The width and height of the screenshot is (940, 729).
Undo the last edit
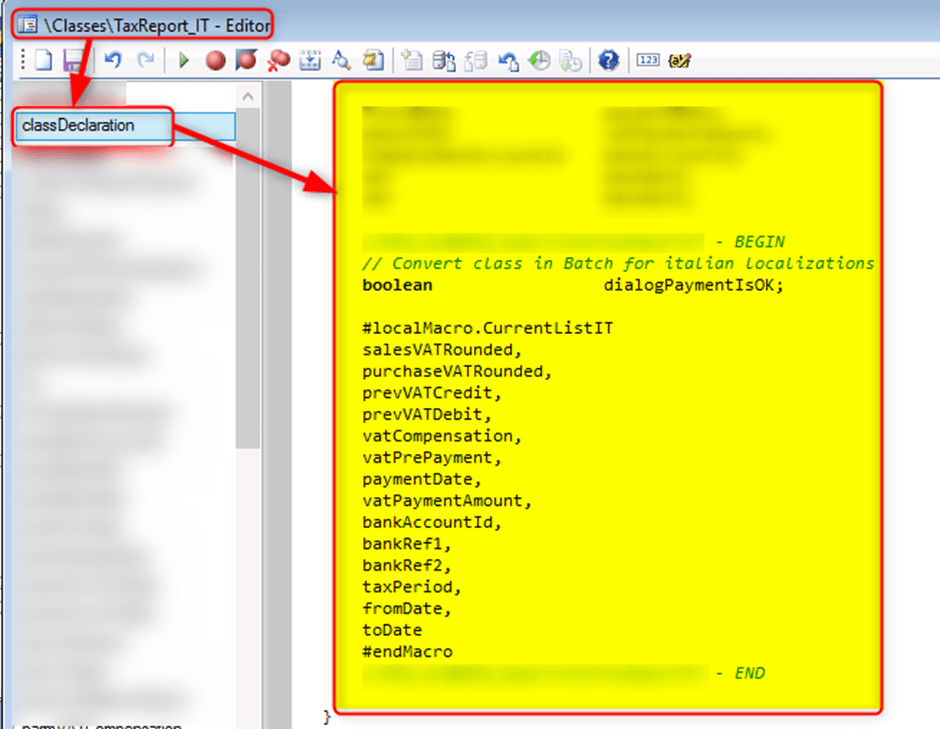pyautogui.click(x=113, y=61)
